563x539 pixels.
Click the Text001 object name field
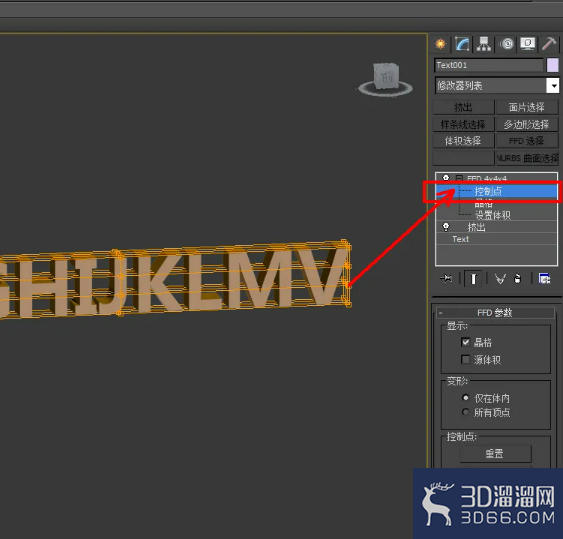(x=489, y=65)
